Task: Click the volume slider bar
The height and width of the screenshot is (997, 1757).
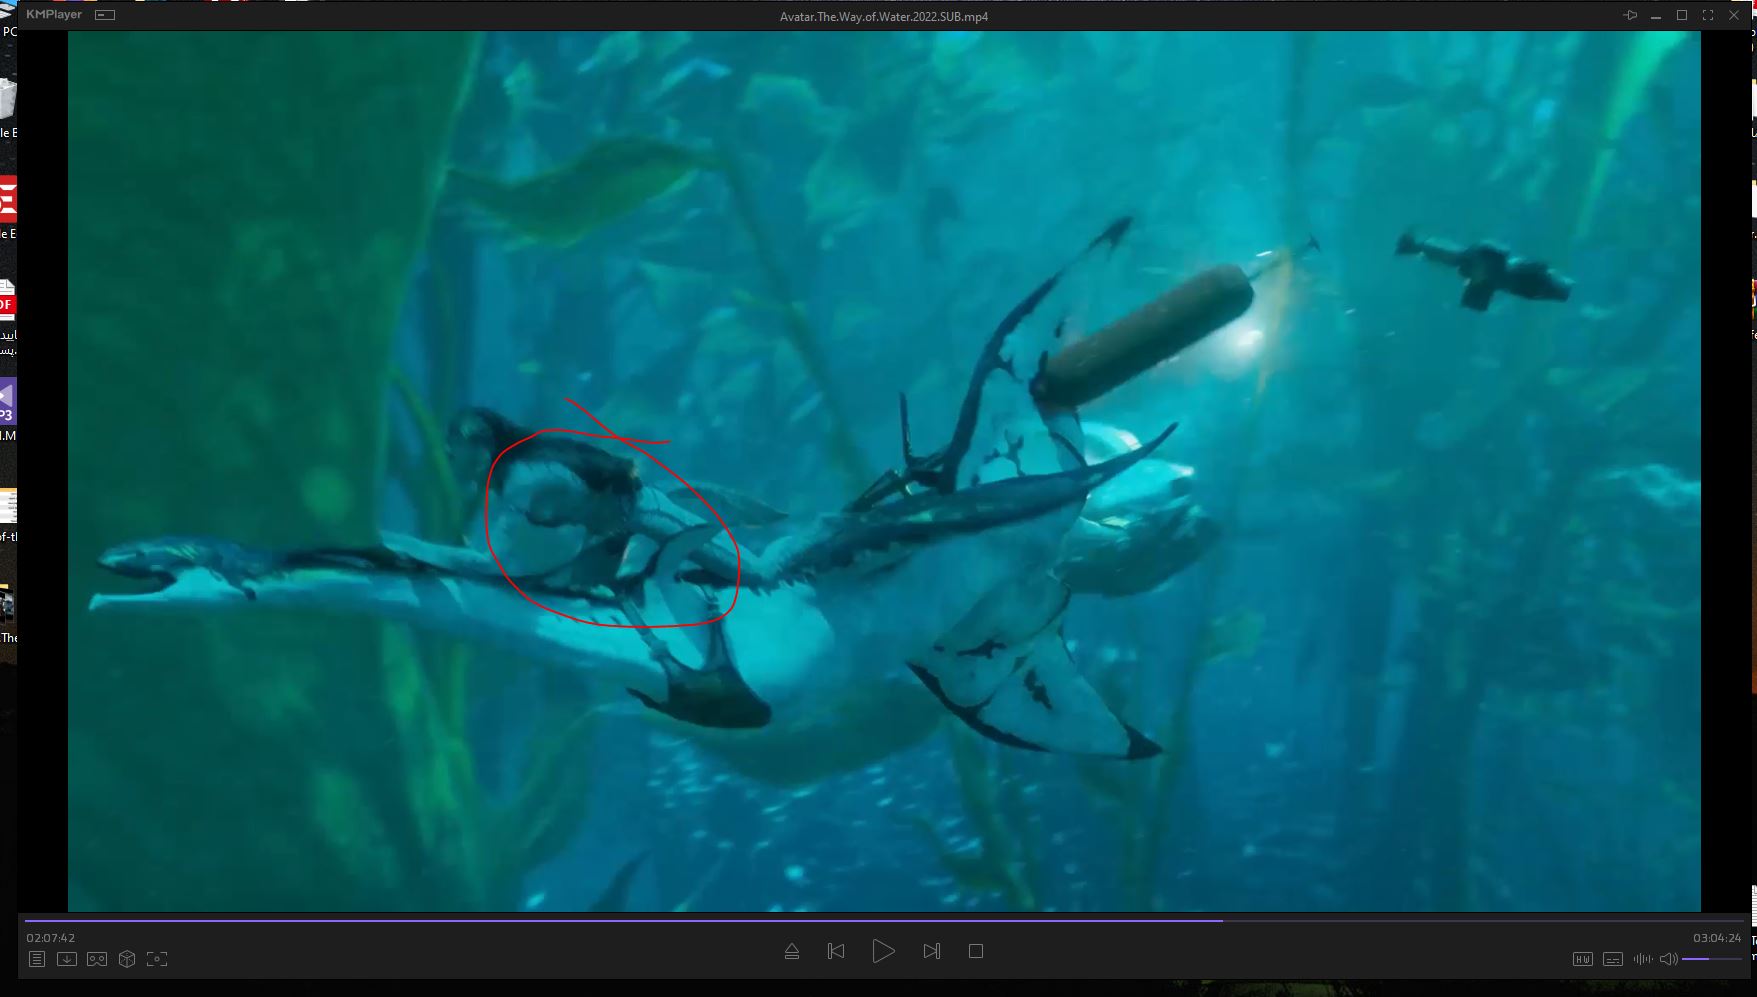Action: click(1711, 959)
